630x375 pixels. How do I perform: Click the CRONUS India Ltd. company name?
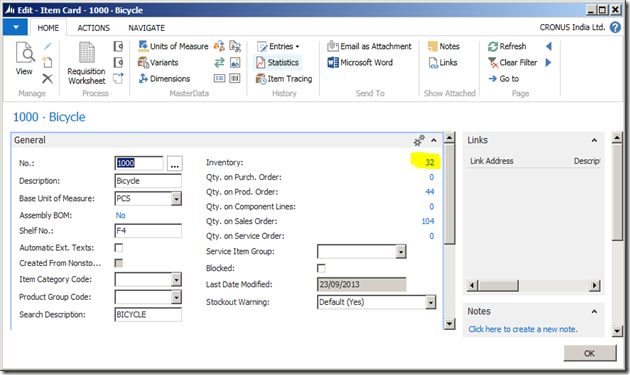[x=572, y=27]
